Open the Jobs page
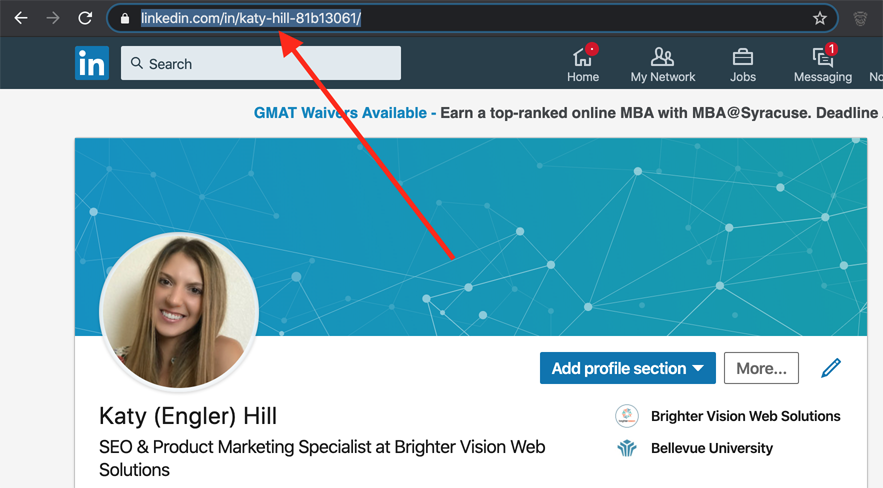 pyautogui.click(x=742, y=65)
